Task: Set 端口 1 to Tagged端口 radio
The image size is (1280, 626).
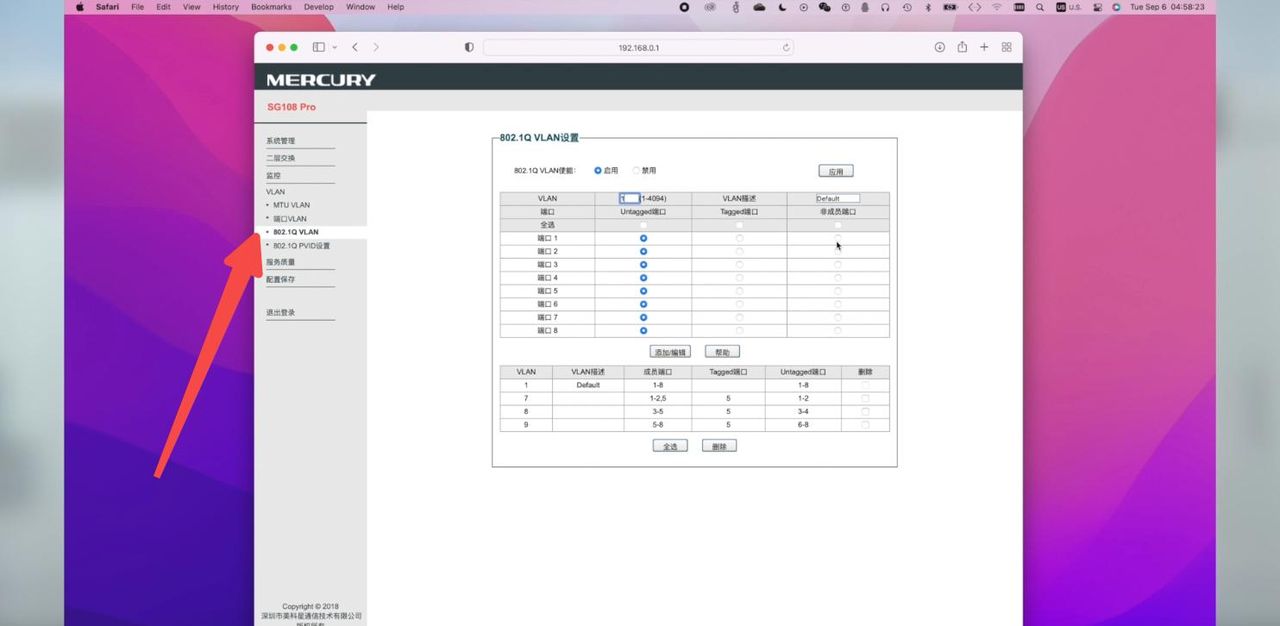Action: [740, 238]
